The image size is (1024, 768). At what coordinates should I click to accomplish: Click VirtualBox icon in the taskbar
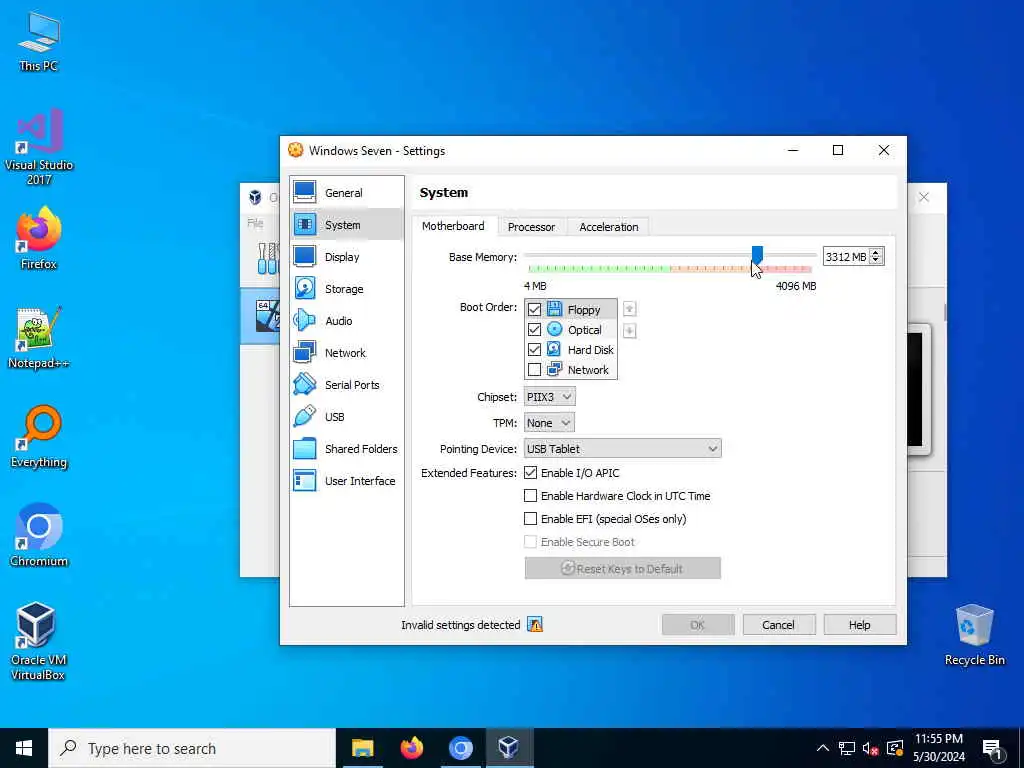(x=508, y=748)
